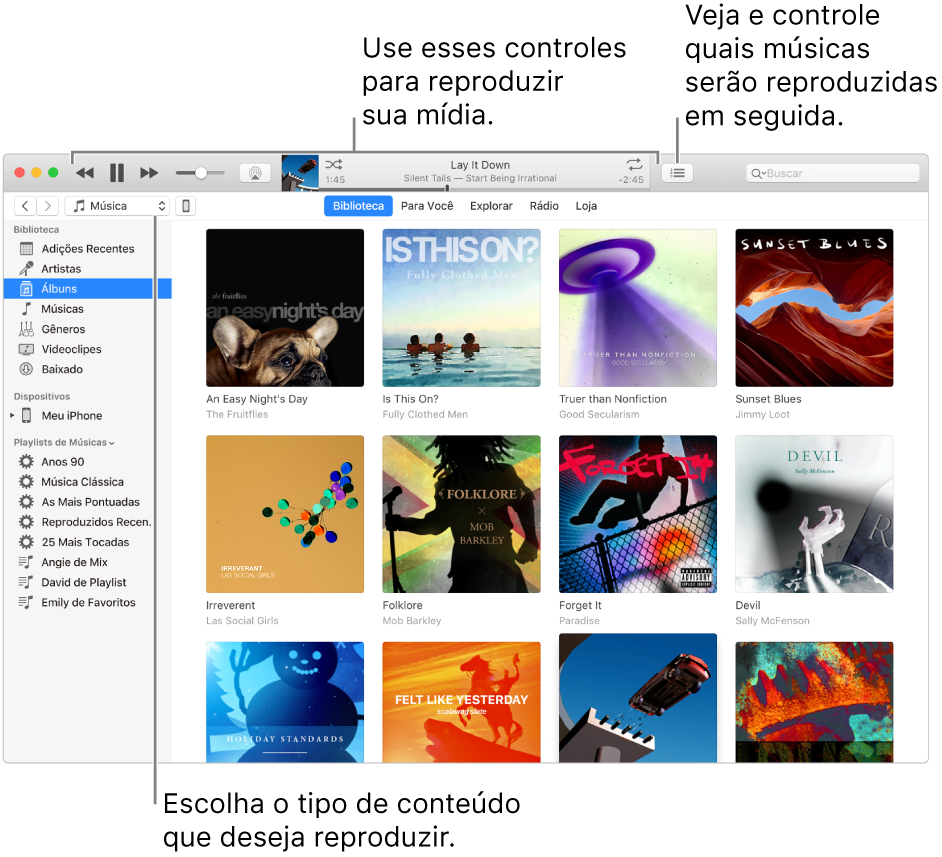Open Truer than Nonfiction album cover
Viewport: 942px width, 857px height.
tap(638, 307)
